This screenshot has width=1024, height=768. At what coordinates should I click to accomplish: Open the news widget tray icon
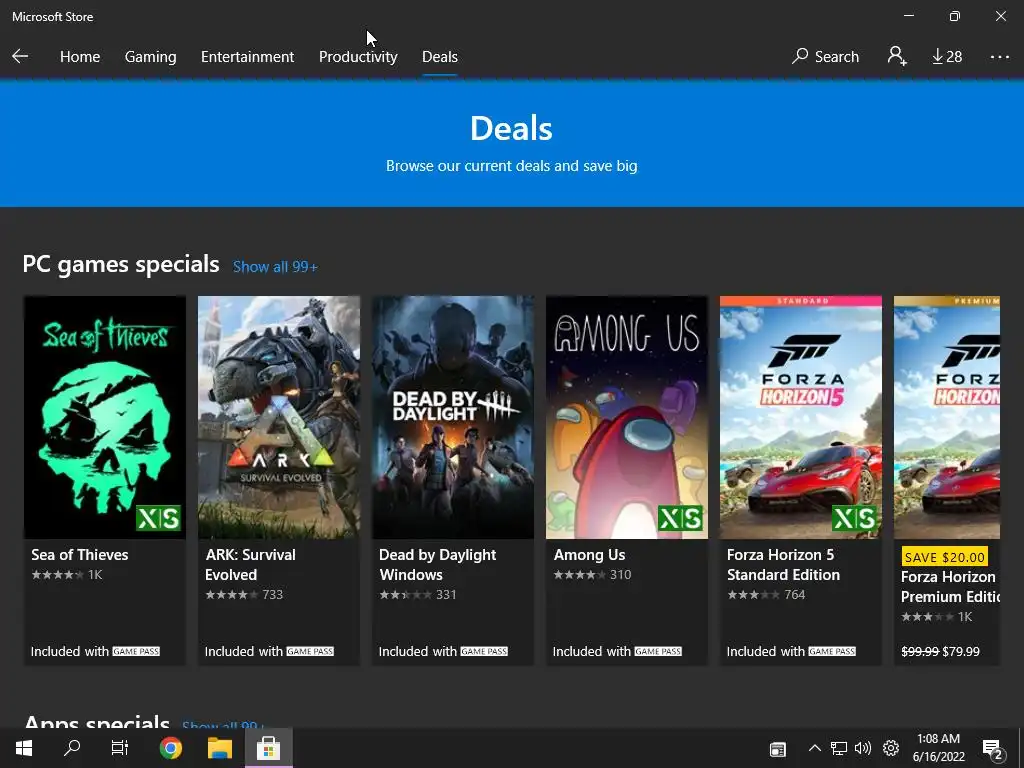(x=778, y=748)
